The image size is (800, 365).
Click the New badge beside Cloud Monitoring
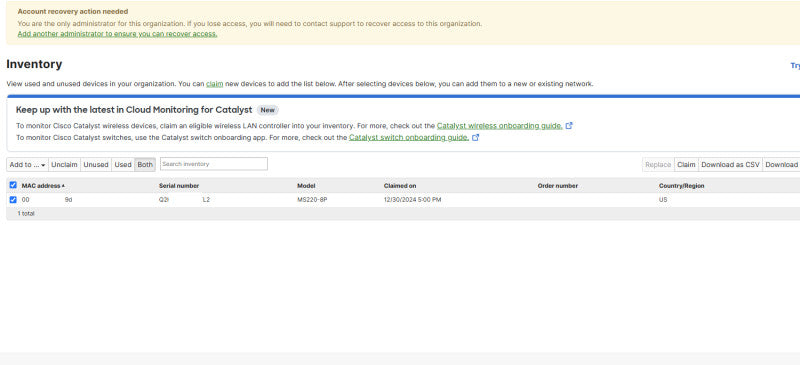[267, 110]
